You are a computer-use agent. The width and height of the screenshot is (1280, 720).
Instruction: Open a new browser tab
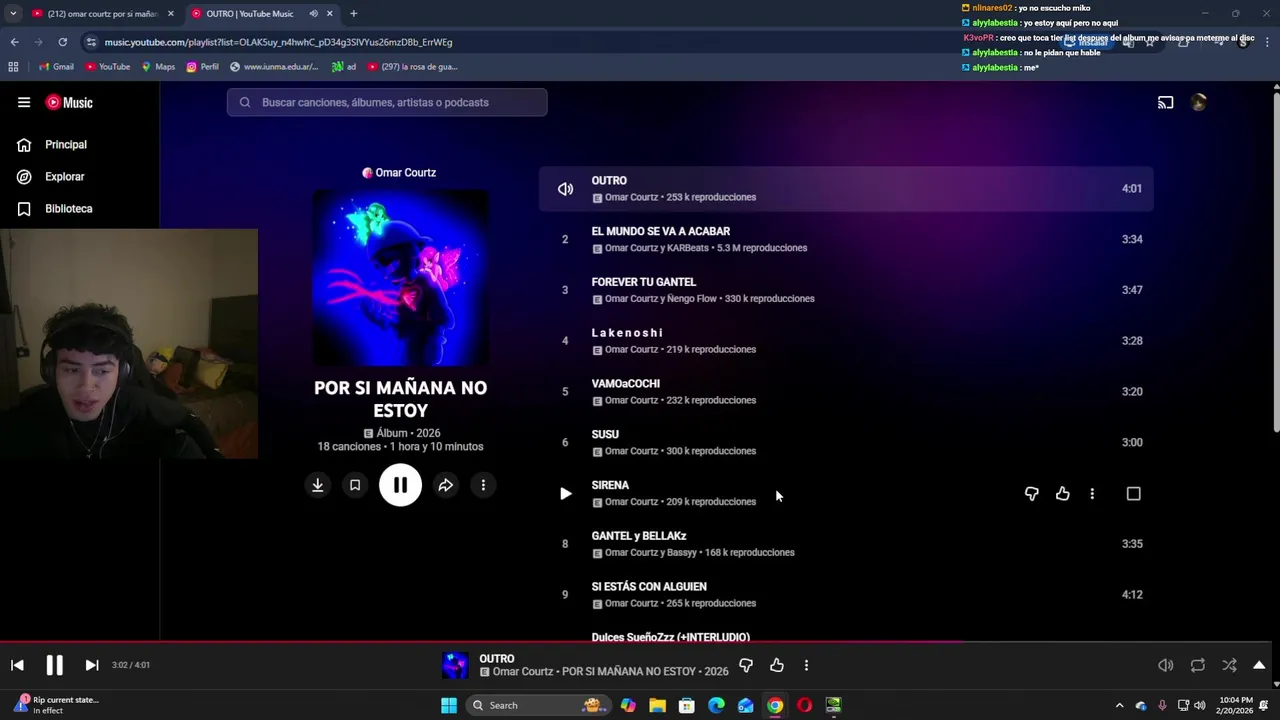(x=353, y=14)
